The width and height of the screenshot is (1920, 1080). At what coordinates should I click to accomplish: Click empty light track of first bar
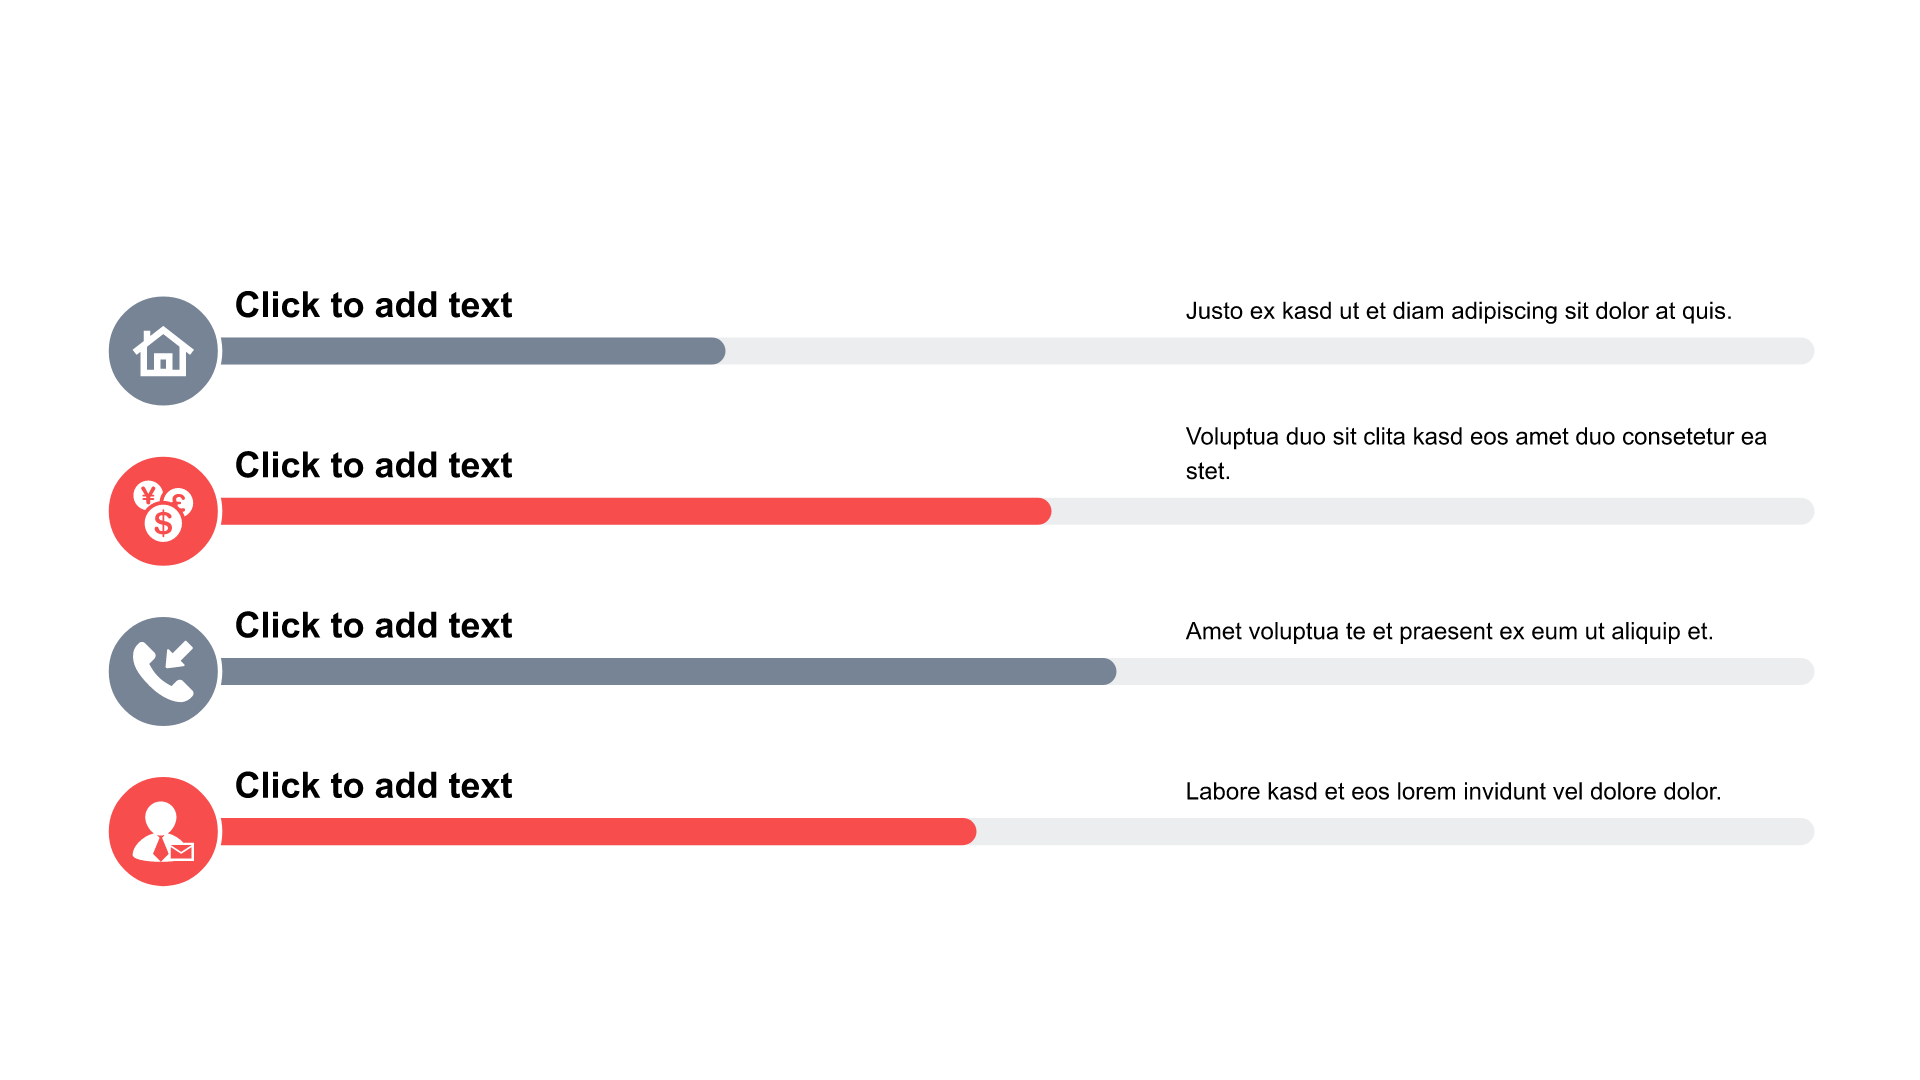click(x=1270, y=351)
